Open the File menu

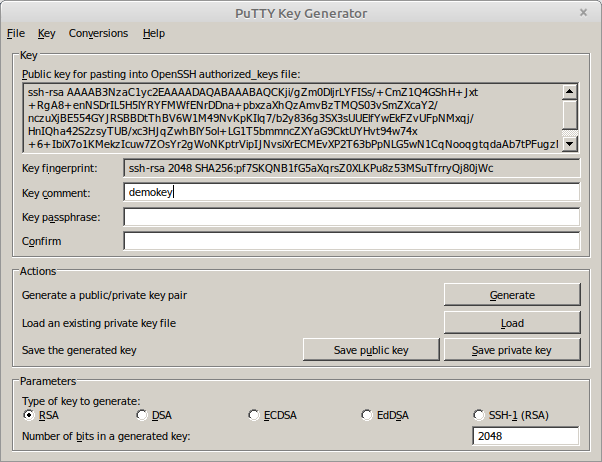(x=16, y=33)
